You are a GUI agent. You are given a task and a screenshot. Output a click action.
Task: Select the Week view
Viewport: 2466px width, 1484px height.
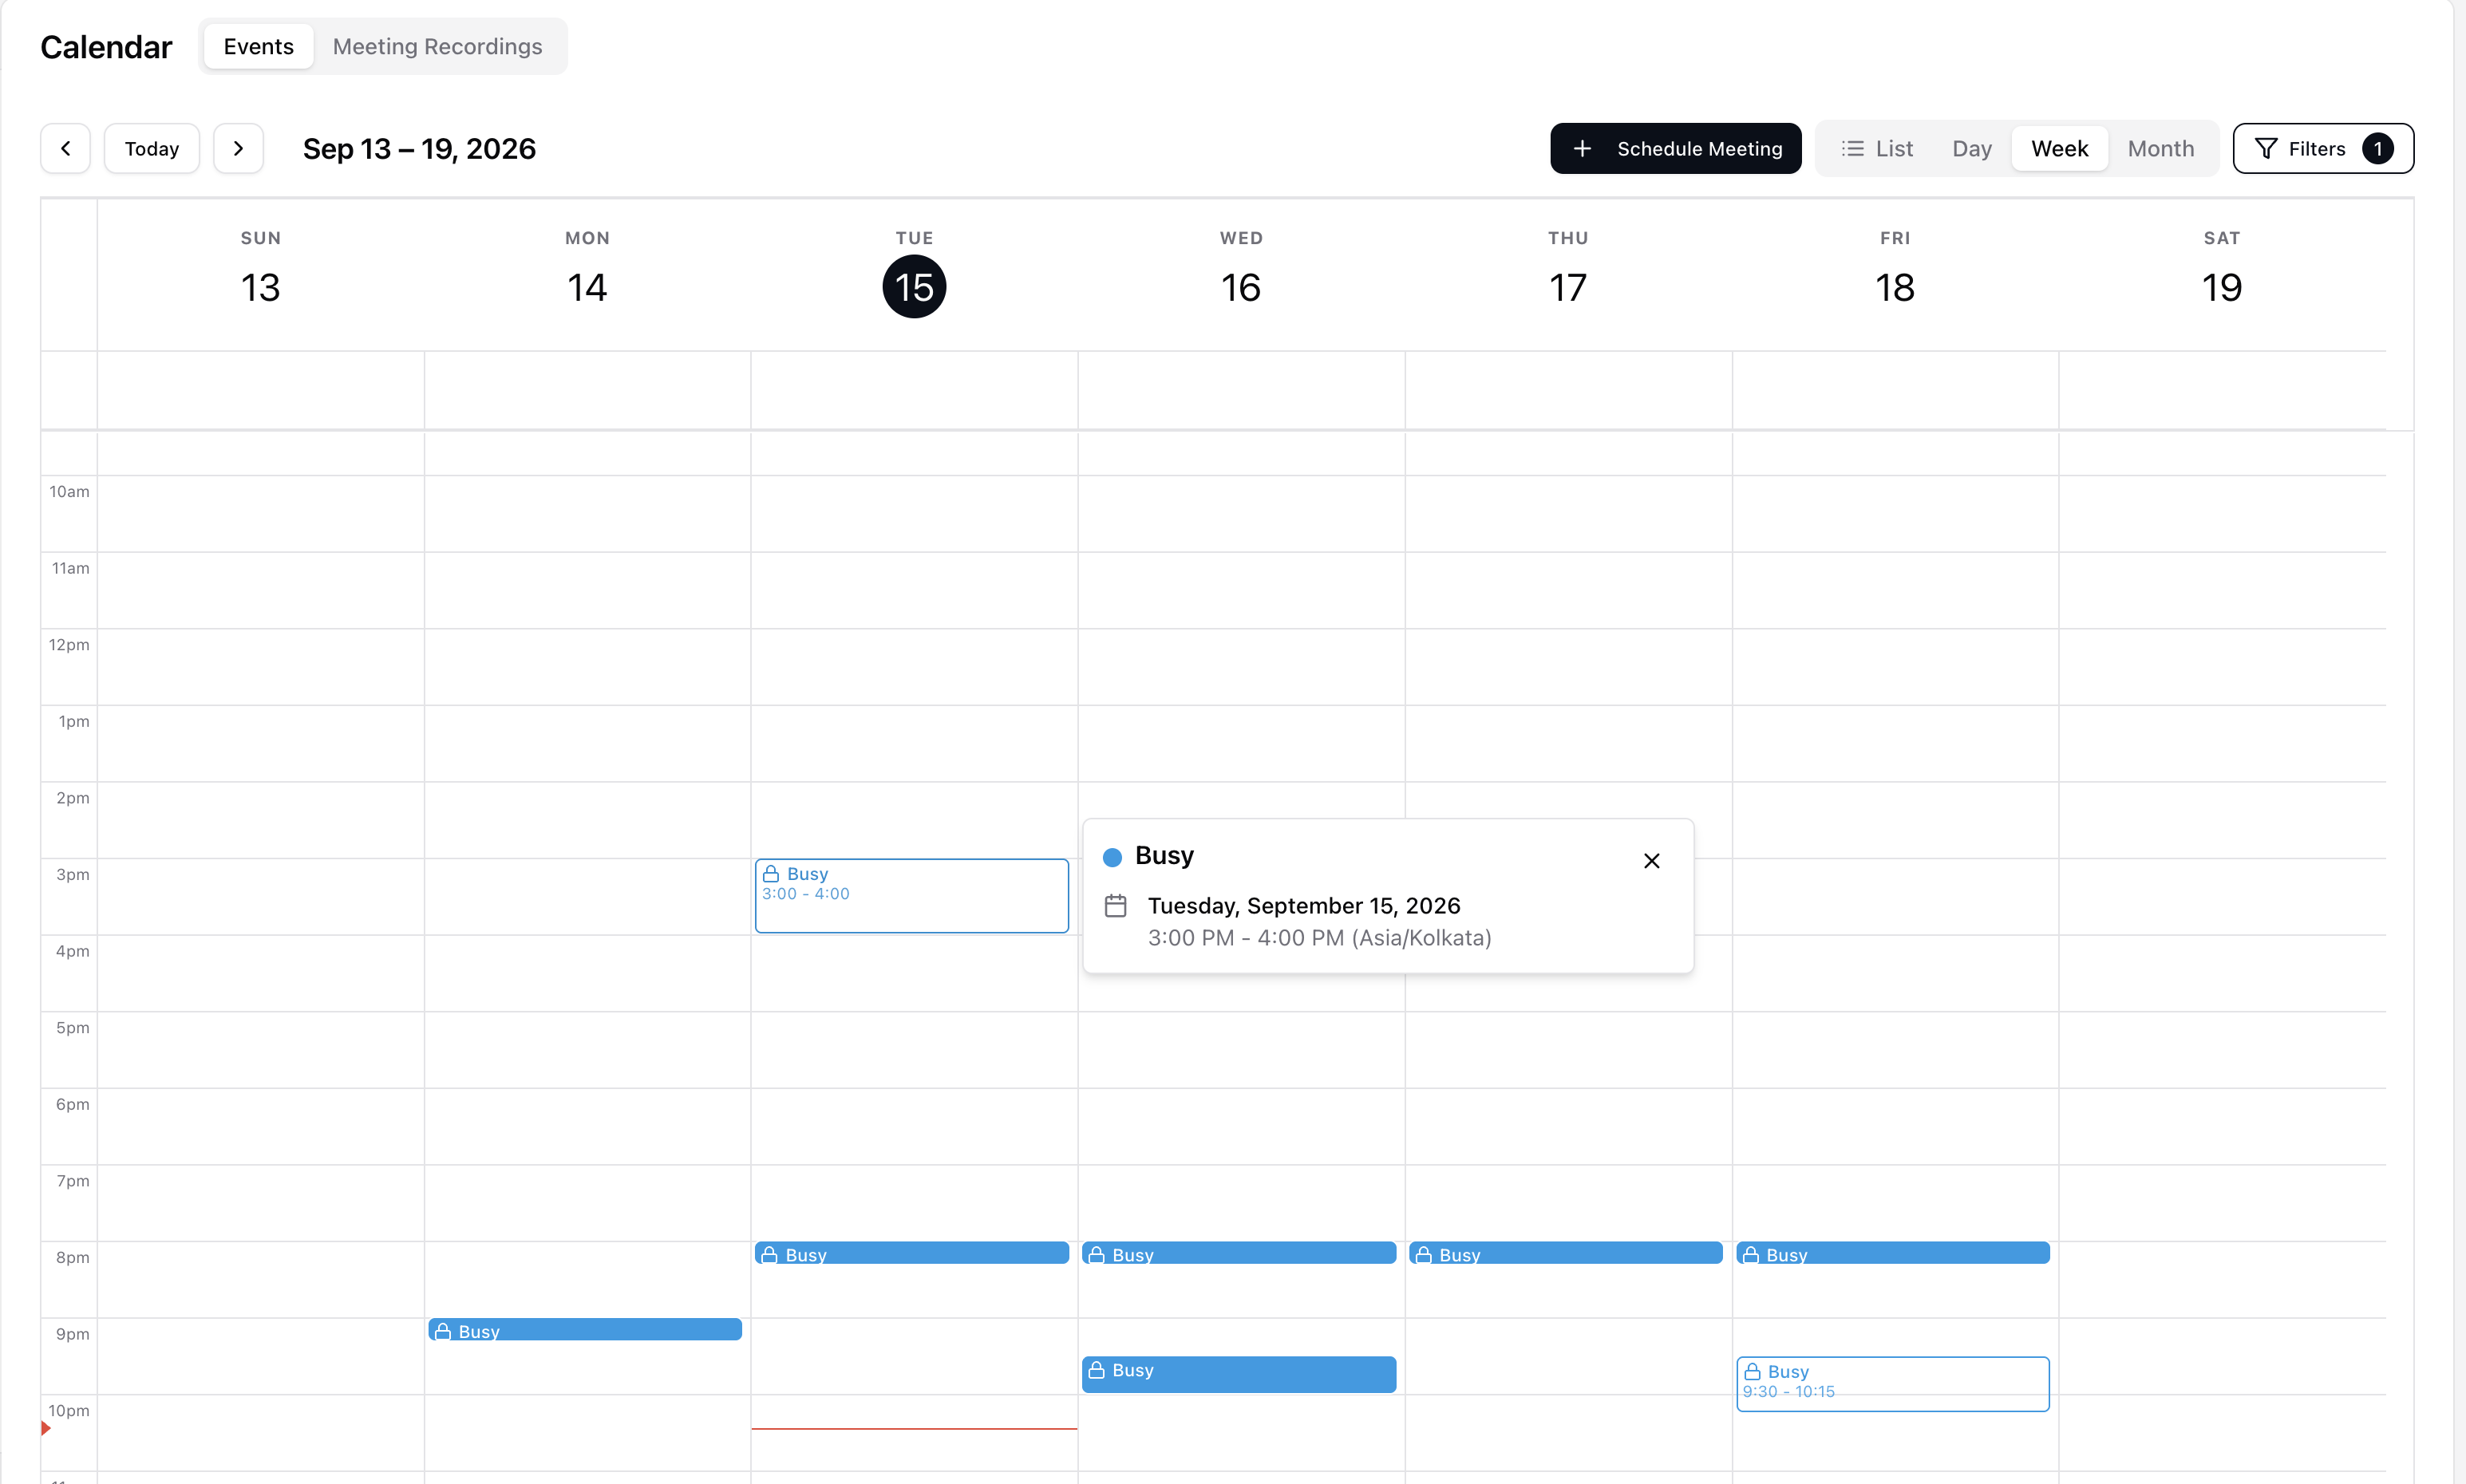coord(2059,148)
